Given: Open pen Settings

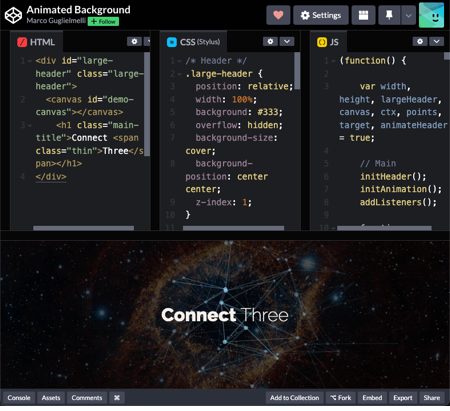Looking at the screenshot, I should click(321, 15).
